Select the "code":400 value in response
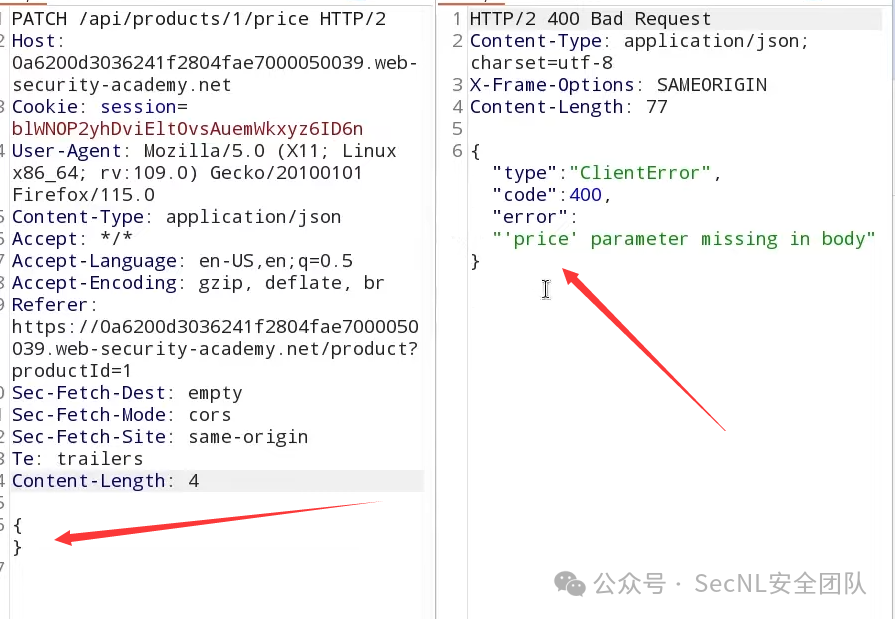Viewport: 895px width, 619px height. (586, 195)
